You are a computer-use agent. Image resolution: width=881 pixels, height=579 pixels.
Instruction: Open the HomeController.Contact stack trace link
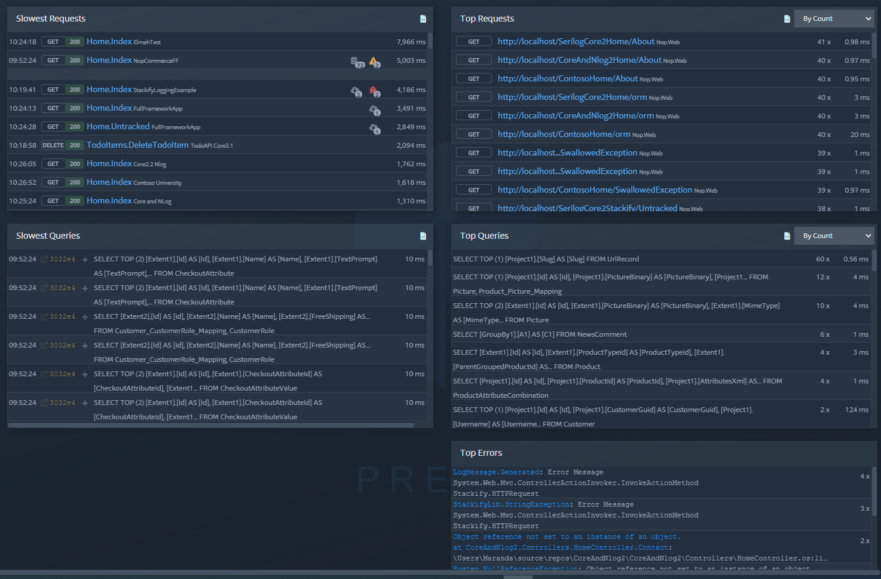tap(562, 548)
